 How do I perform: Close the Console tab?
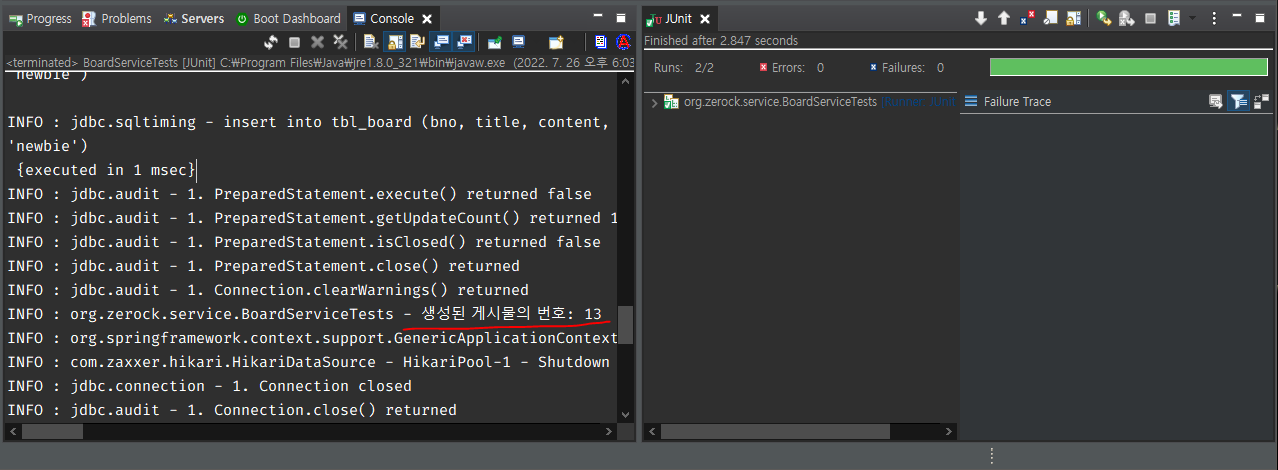coord(426,19)
